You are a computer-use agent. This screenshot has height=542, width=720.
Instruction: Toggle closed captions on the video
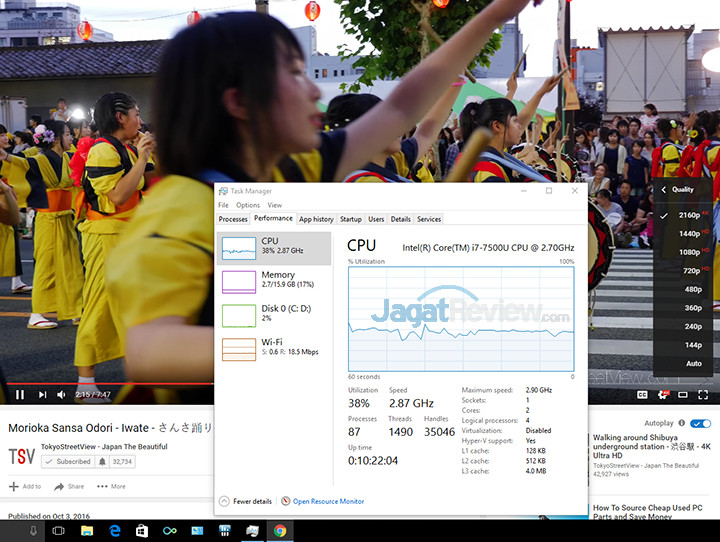pos(643,395)
